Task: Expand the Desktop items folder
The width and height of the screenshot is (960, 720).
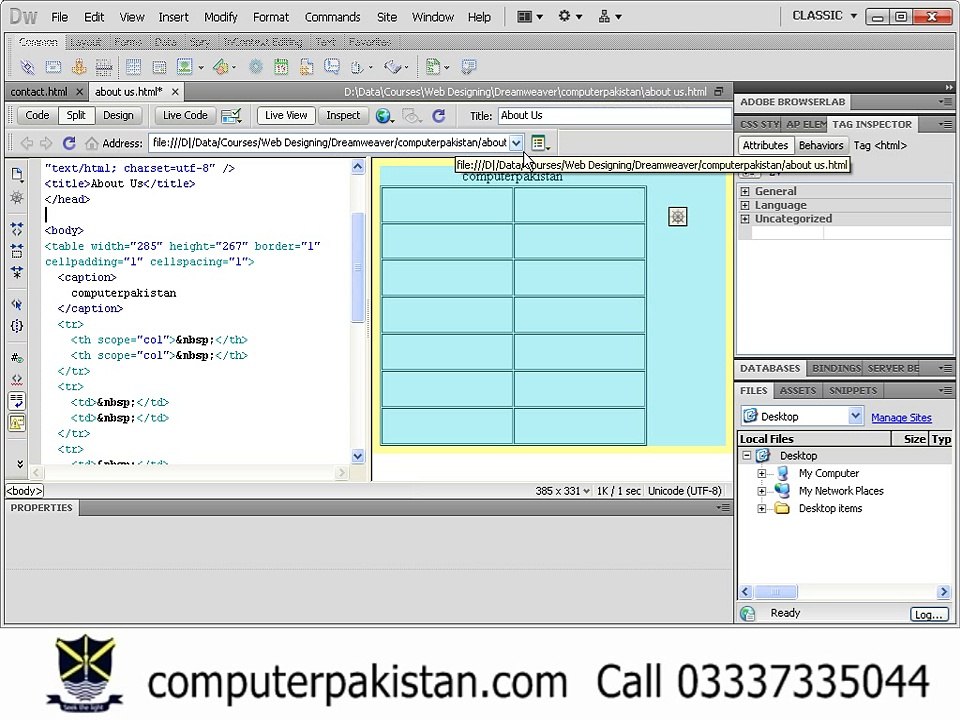Action: pos(762,509)
